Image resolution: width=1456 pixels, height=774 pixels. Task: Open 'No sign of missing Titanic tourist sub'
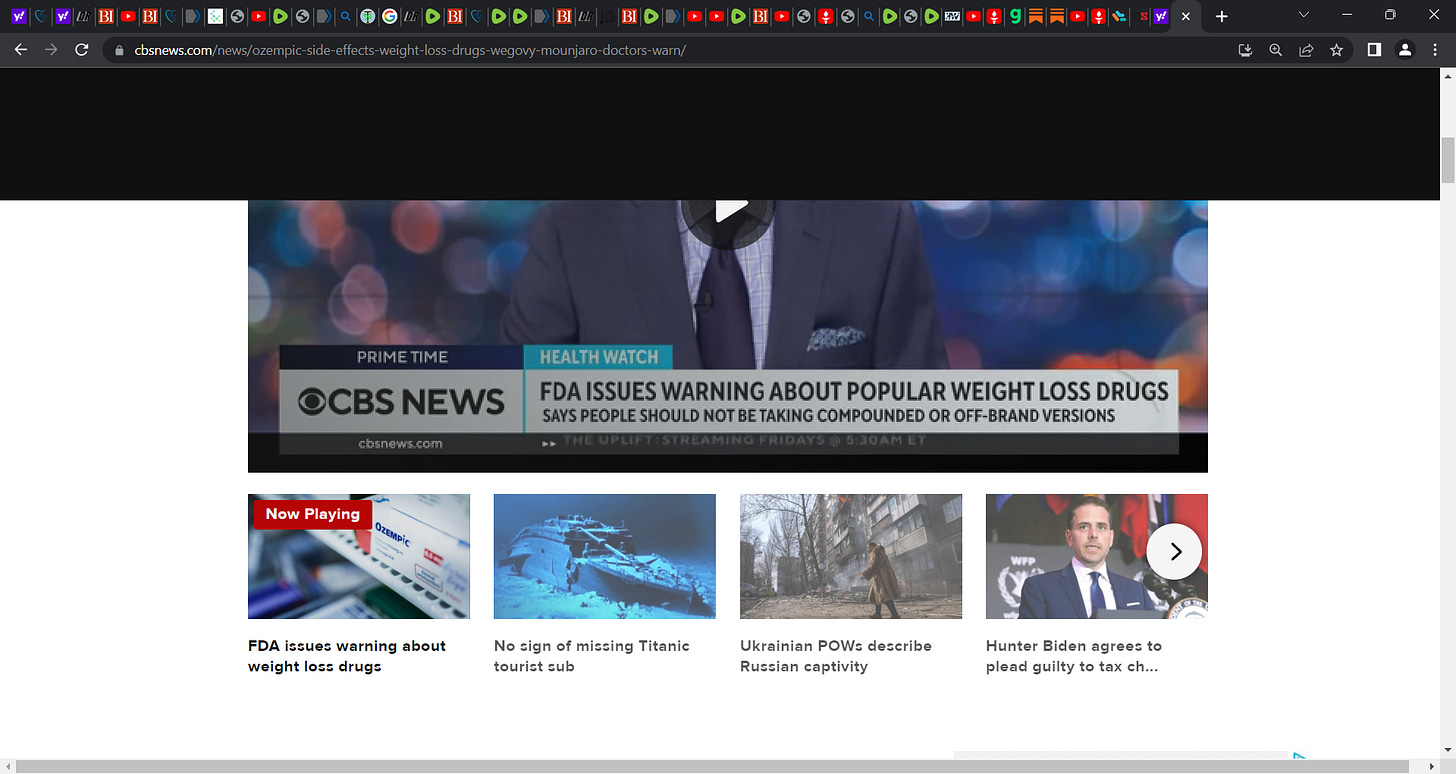(x=592, y=656)
